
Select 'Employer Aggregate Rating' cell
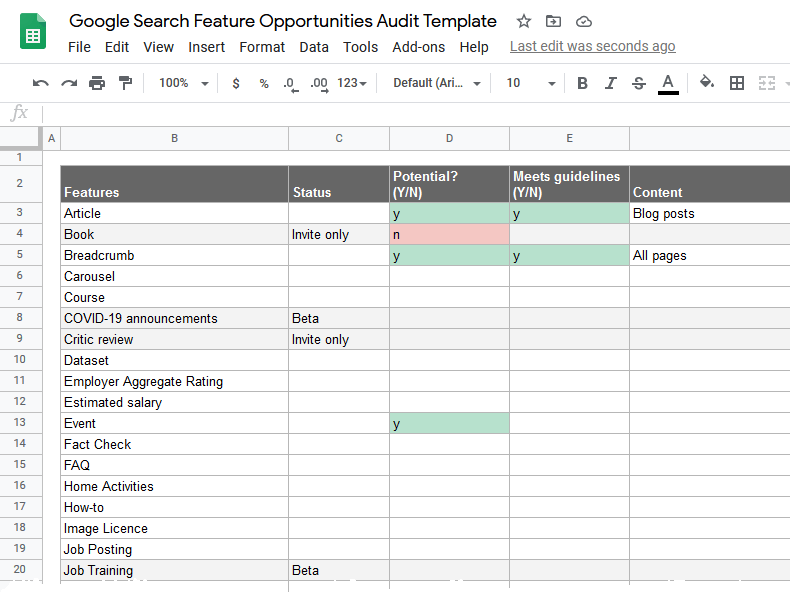(x=174, y=381)
